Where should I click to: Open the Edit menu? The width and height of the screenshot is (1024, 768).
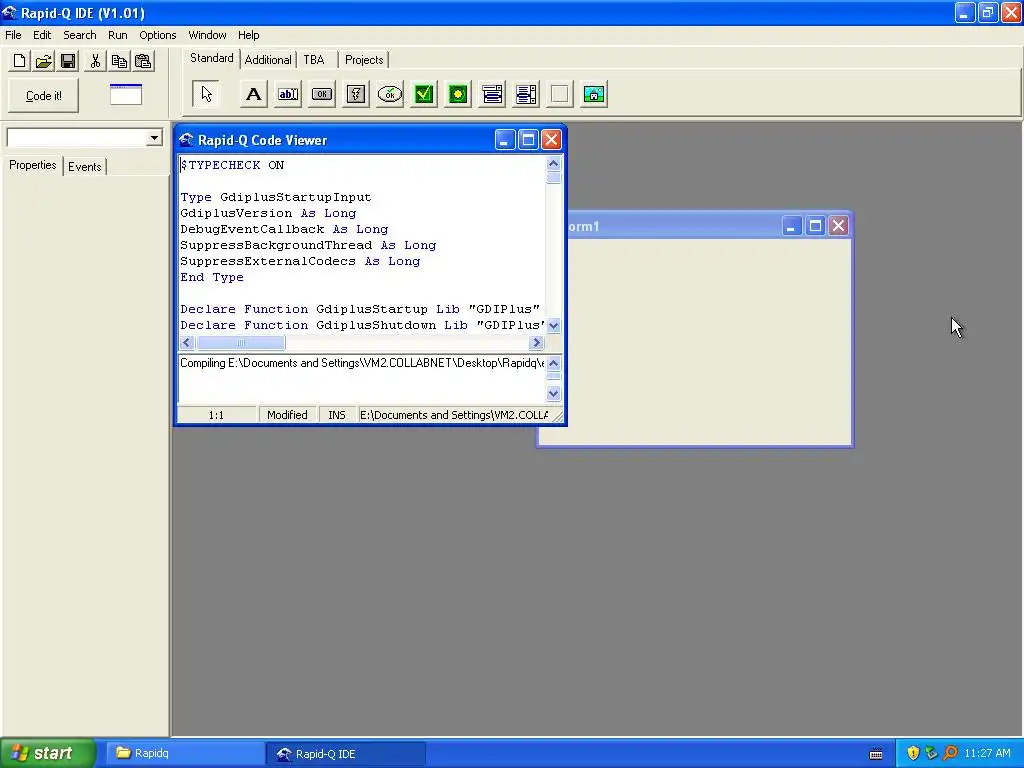tap(42, 35)
